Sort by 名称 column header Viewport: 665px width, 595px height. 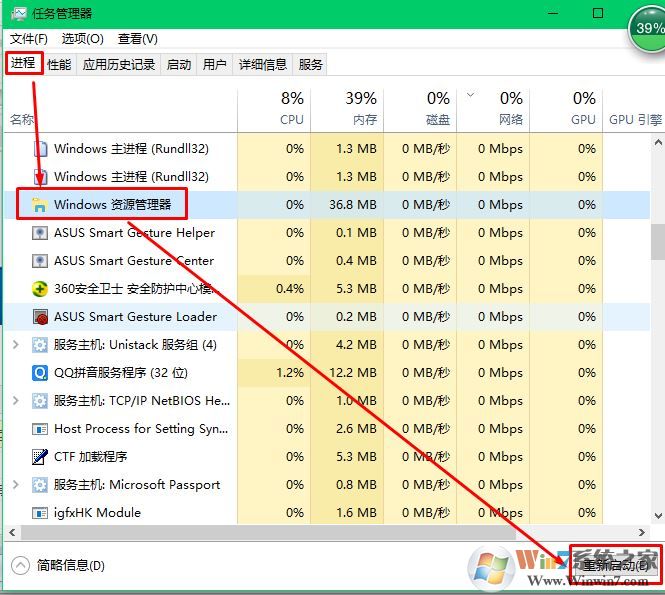(x=121, y=109)
